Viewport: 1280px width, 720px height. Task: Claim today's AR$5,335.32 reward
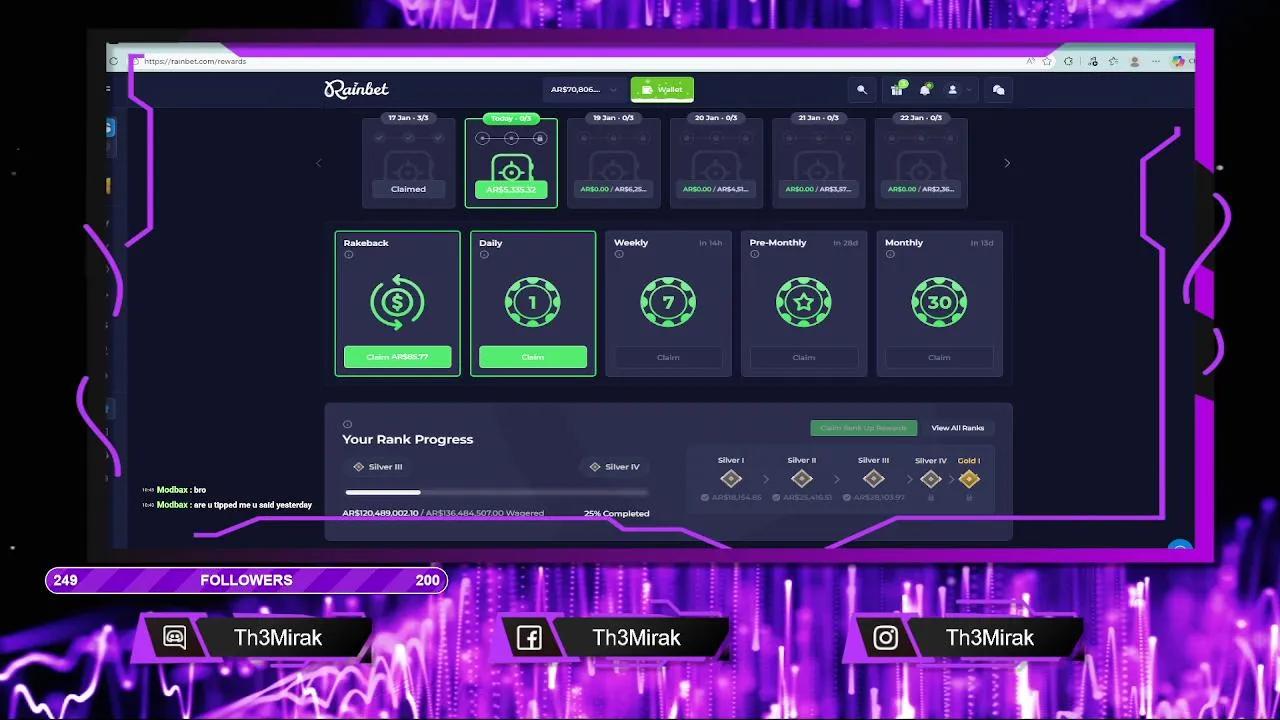[x=511, y=189]
